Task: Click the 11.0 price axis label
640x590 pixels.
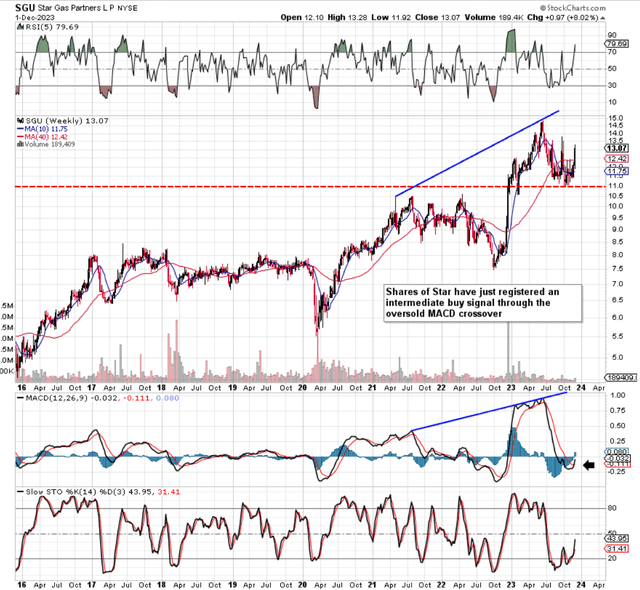Action: tap(616, 186)
